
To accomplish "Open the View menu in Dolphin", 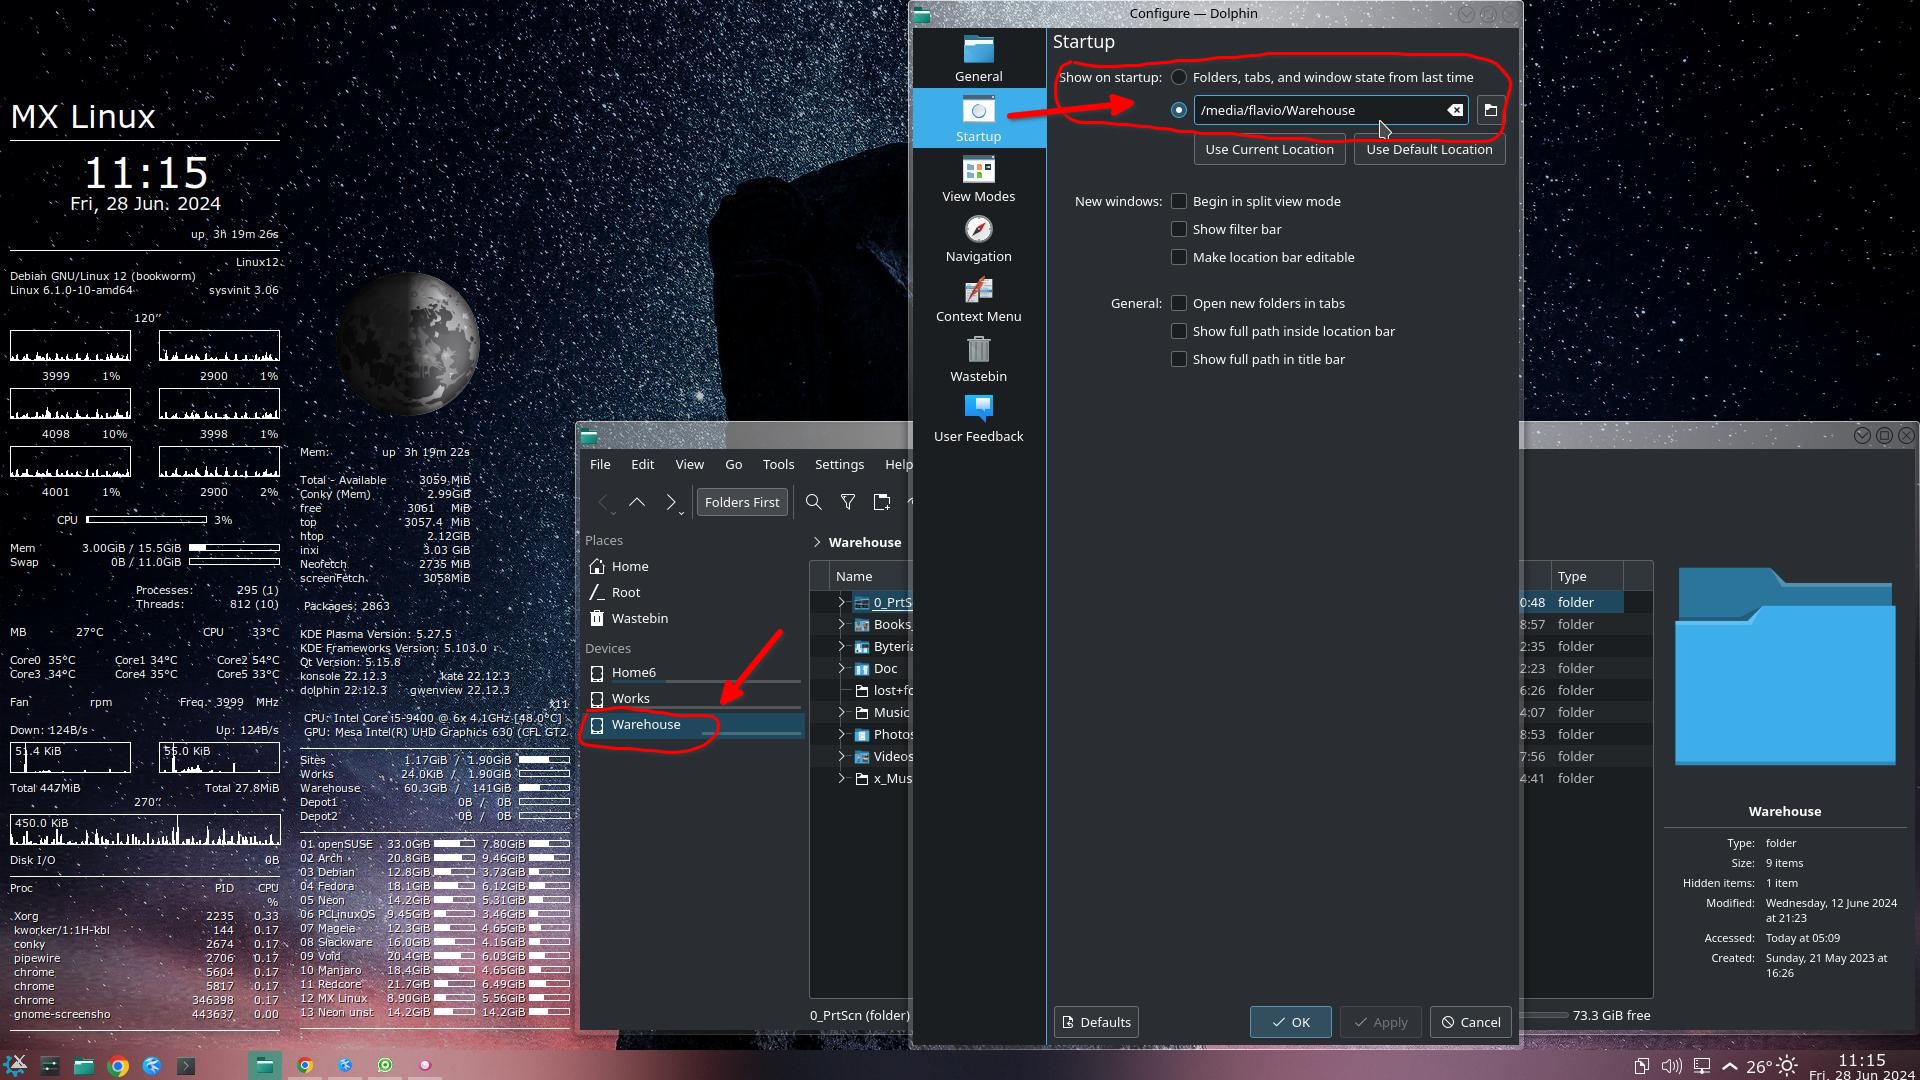I will (x=689, y=464).
